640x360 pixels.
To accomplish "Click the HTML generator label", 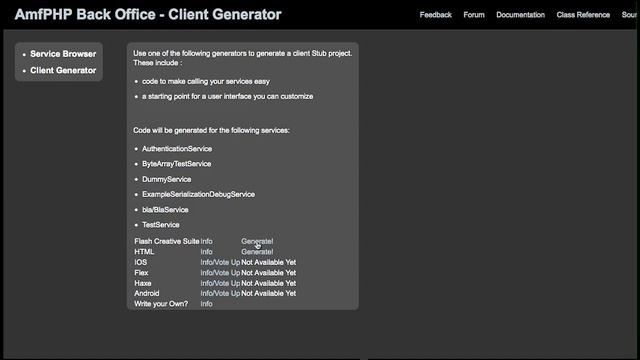I will pyautogui.click(x=144, y=252).
